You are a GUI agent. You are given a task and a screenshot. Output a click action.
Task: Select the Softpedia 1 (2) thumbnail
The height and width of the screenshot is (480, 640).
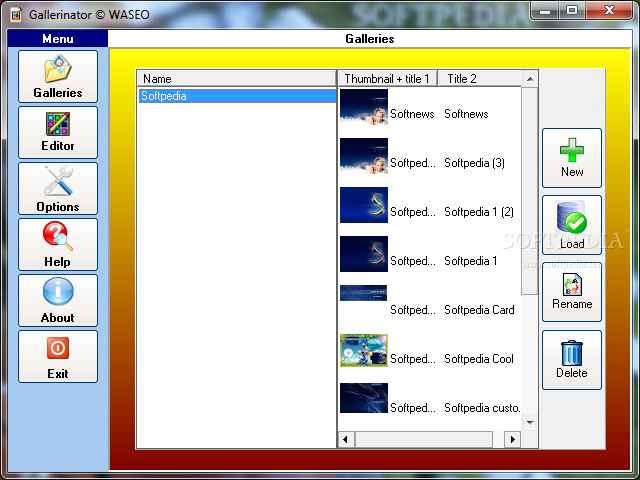364,205
